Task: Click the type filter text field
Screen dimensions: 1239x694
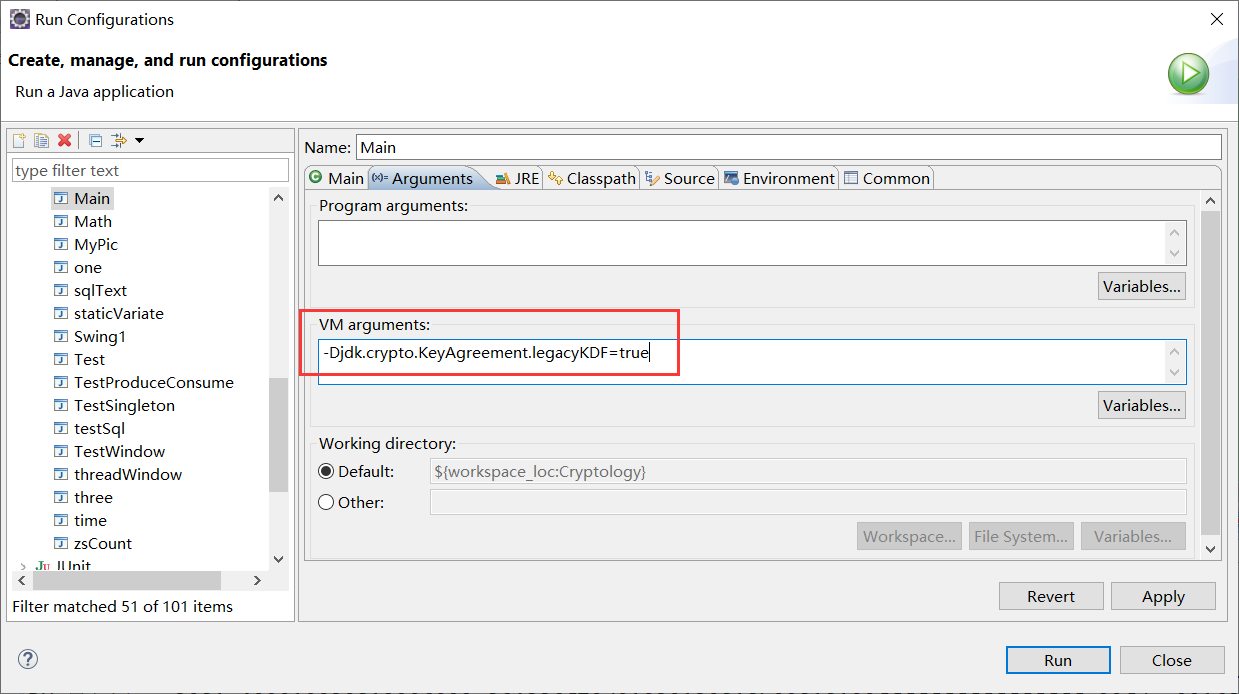Action: click(150, 170)
